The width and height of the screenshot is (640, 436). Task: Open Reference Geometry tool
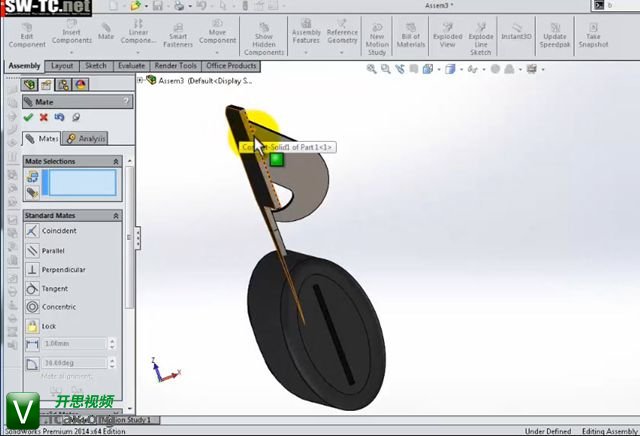(x=342, y=32)
